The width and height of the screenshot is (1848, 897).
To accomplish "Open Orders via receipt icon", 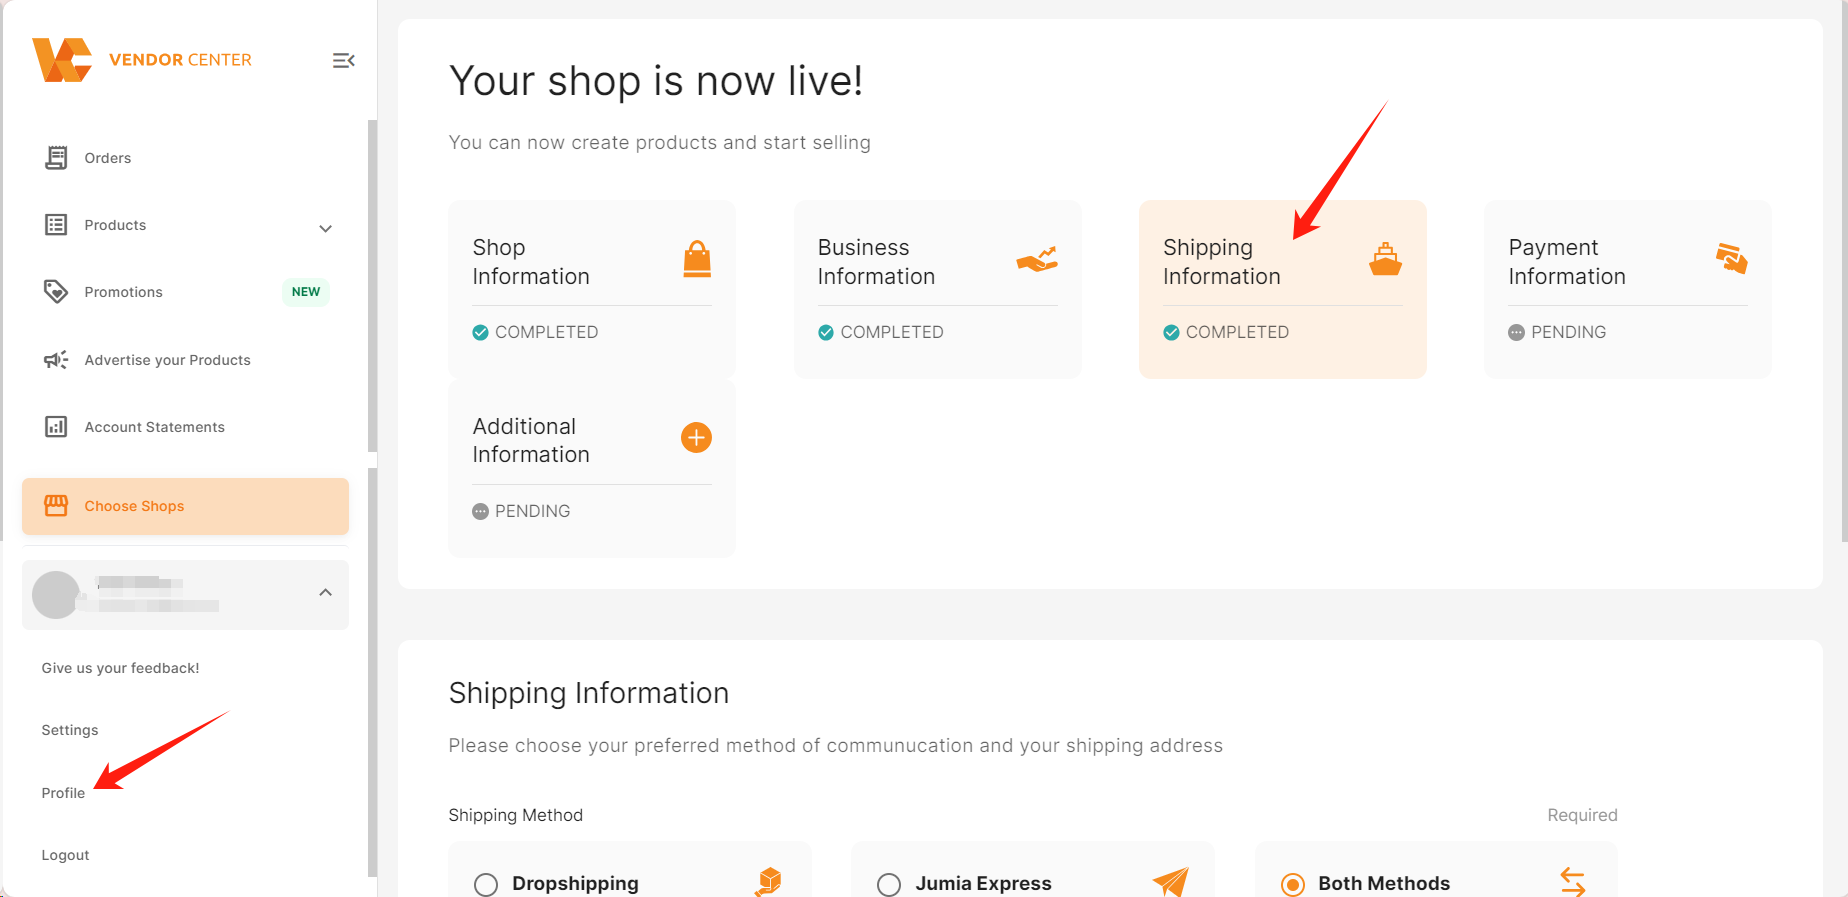I will click(56, 158).
